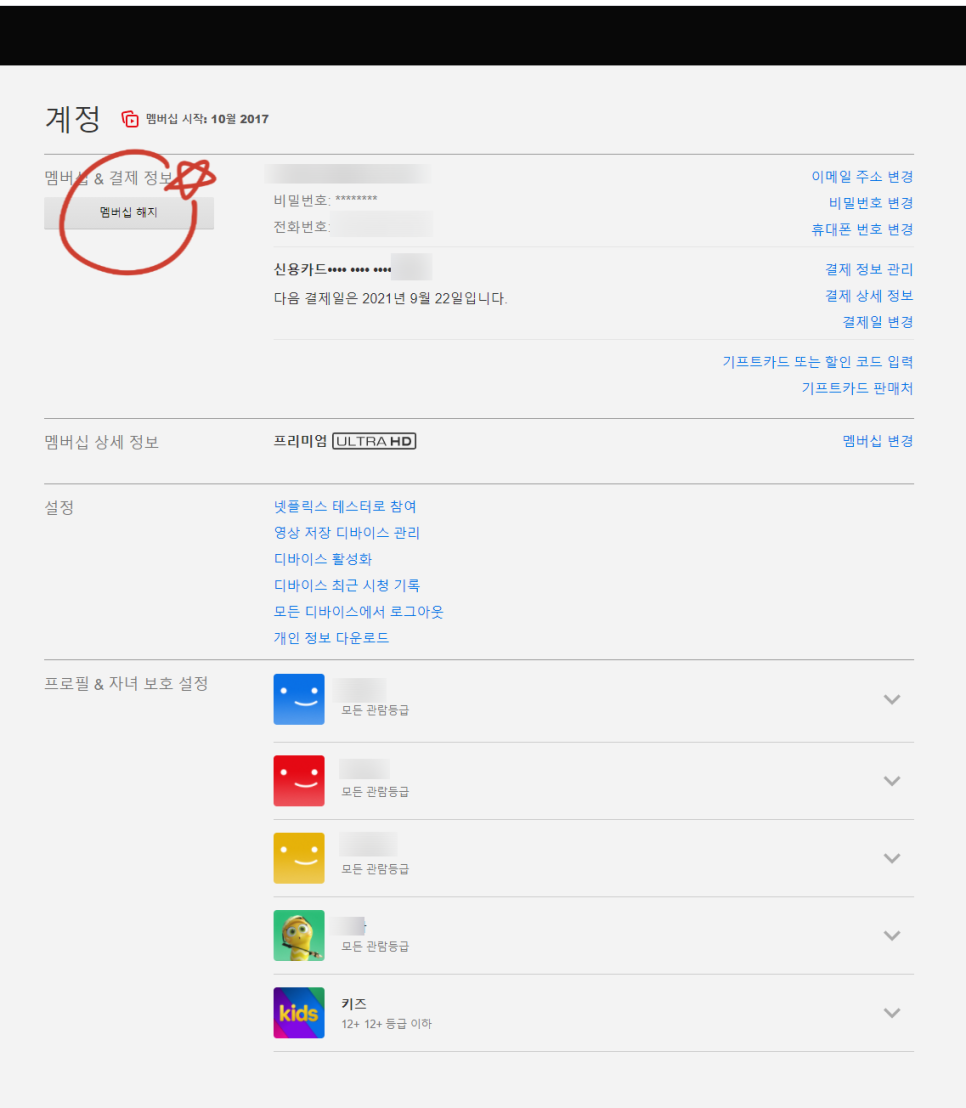
Task: Open 영상 저장 디바이스 관리 link
Action: click(x=347, y=533)
